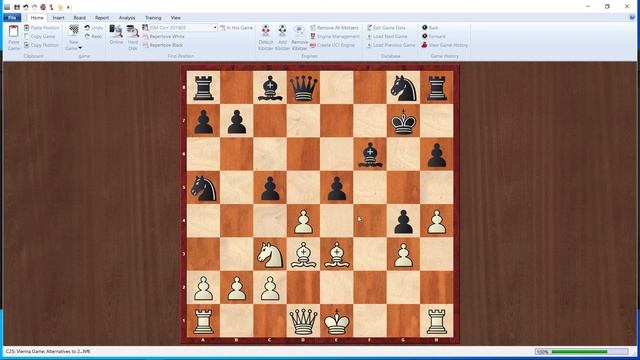Open the reference database combo box
The image size is (640, 360).
pyautogui.click(x=183, y=28)
